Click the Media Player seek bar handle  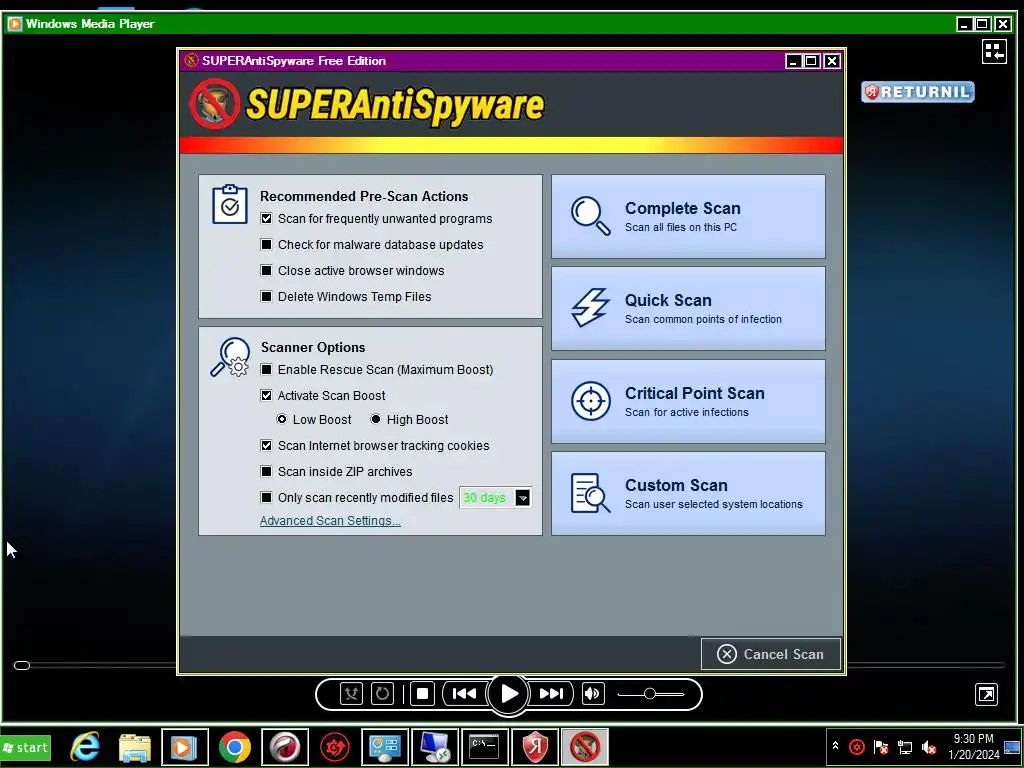pyautogui.click(x=22, y=665)
